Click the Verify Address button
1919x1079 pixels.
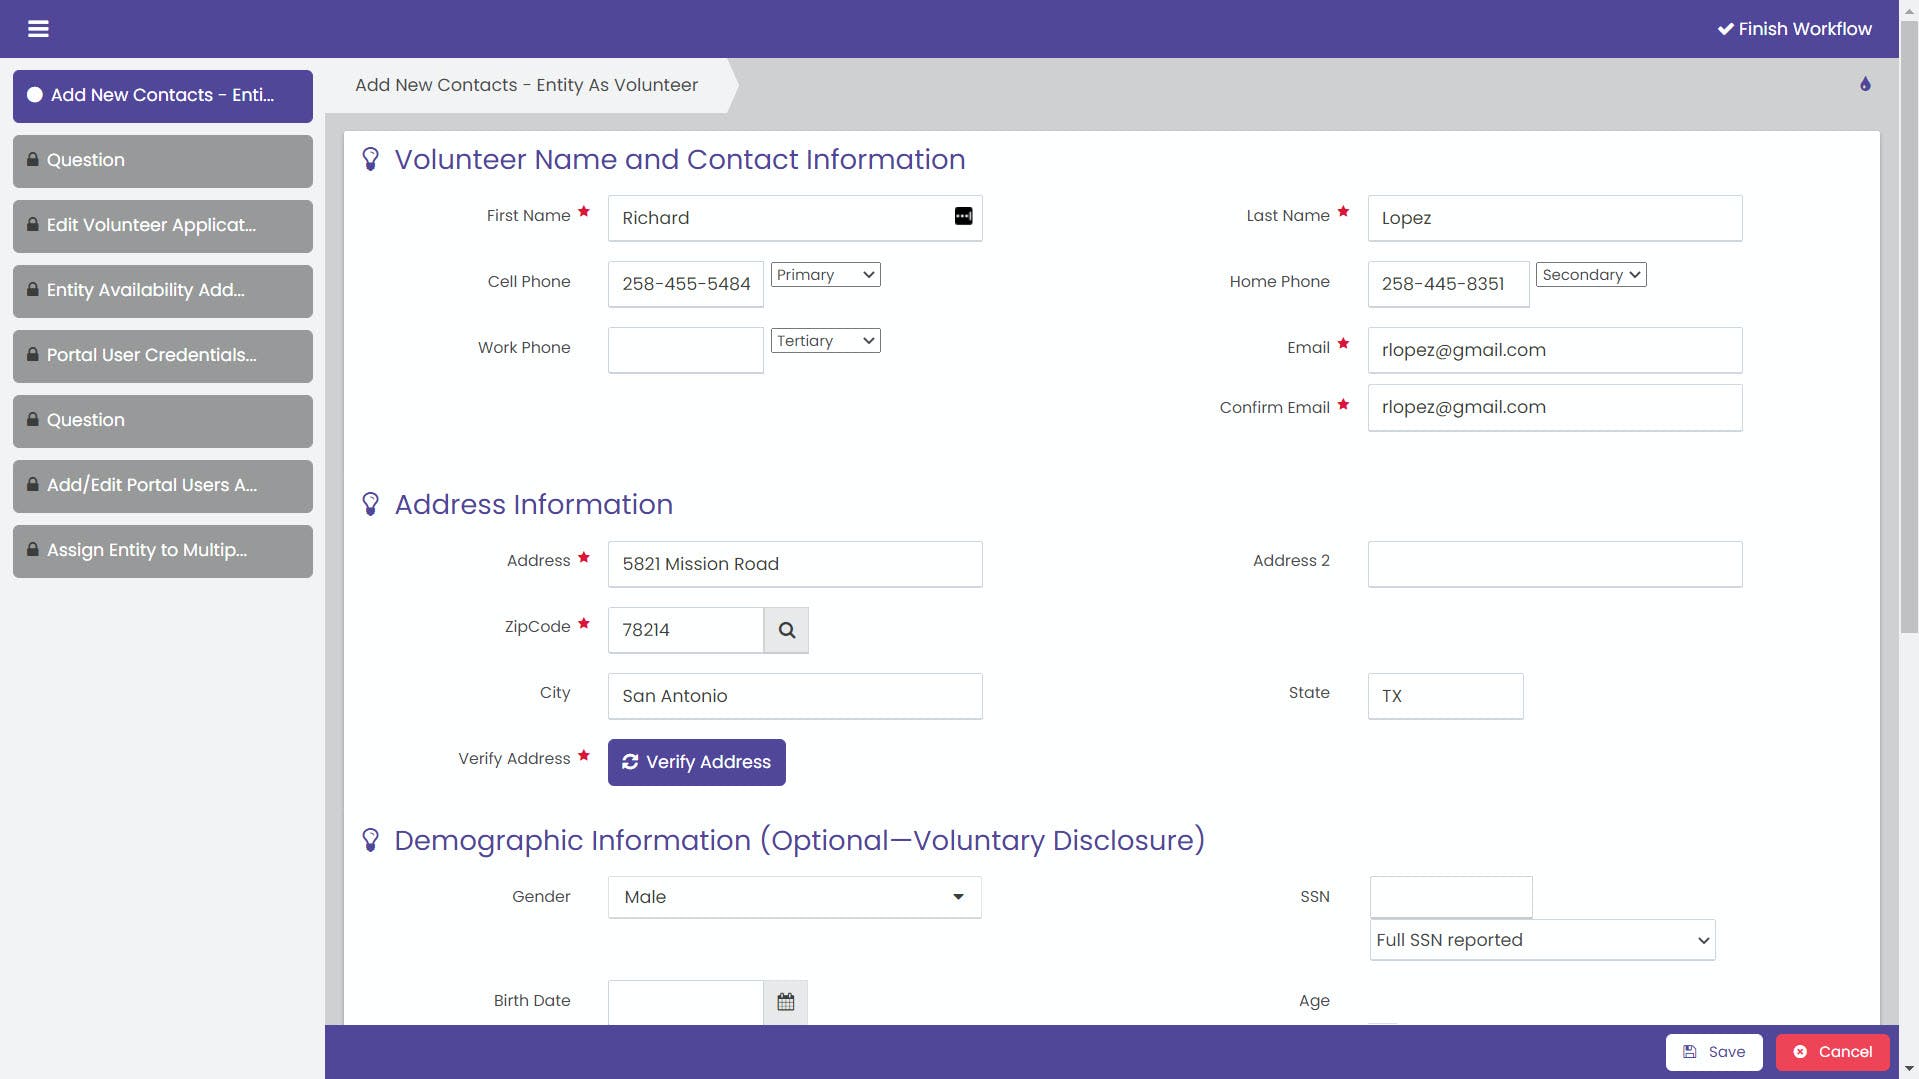click(x=696, y=762)
